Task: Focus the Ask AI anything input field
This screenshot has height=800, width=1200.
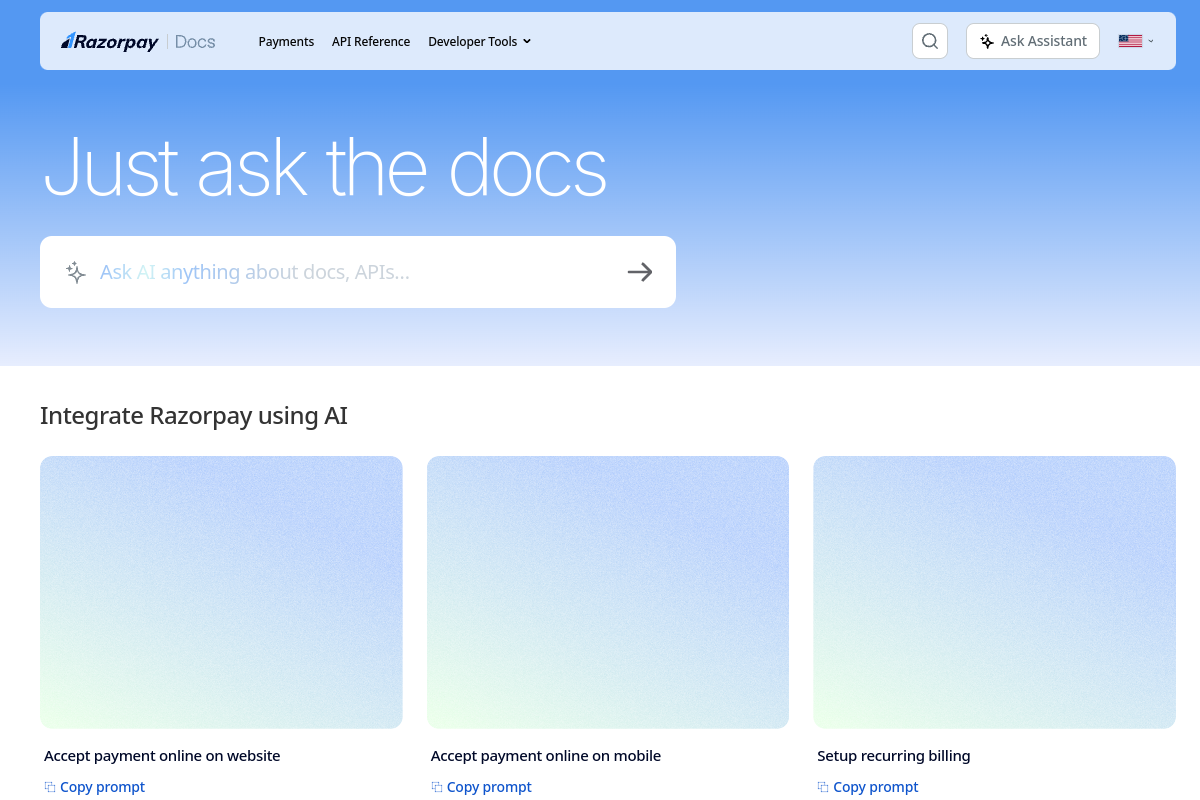Action: coord(358,272)
